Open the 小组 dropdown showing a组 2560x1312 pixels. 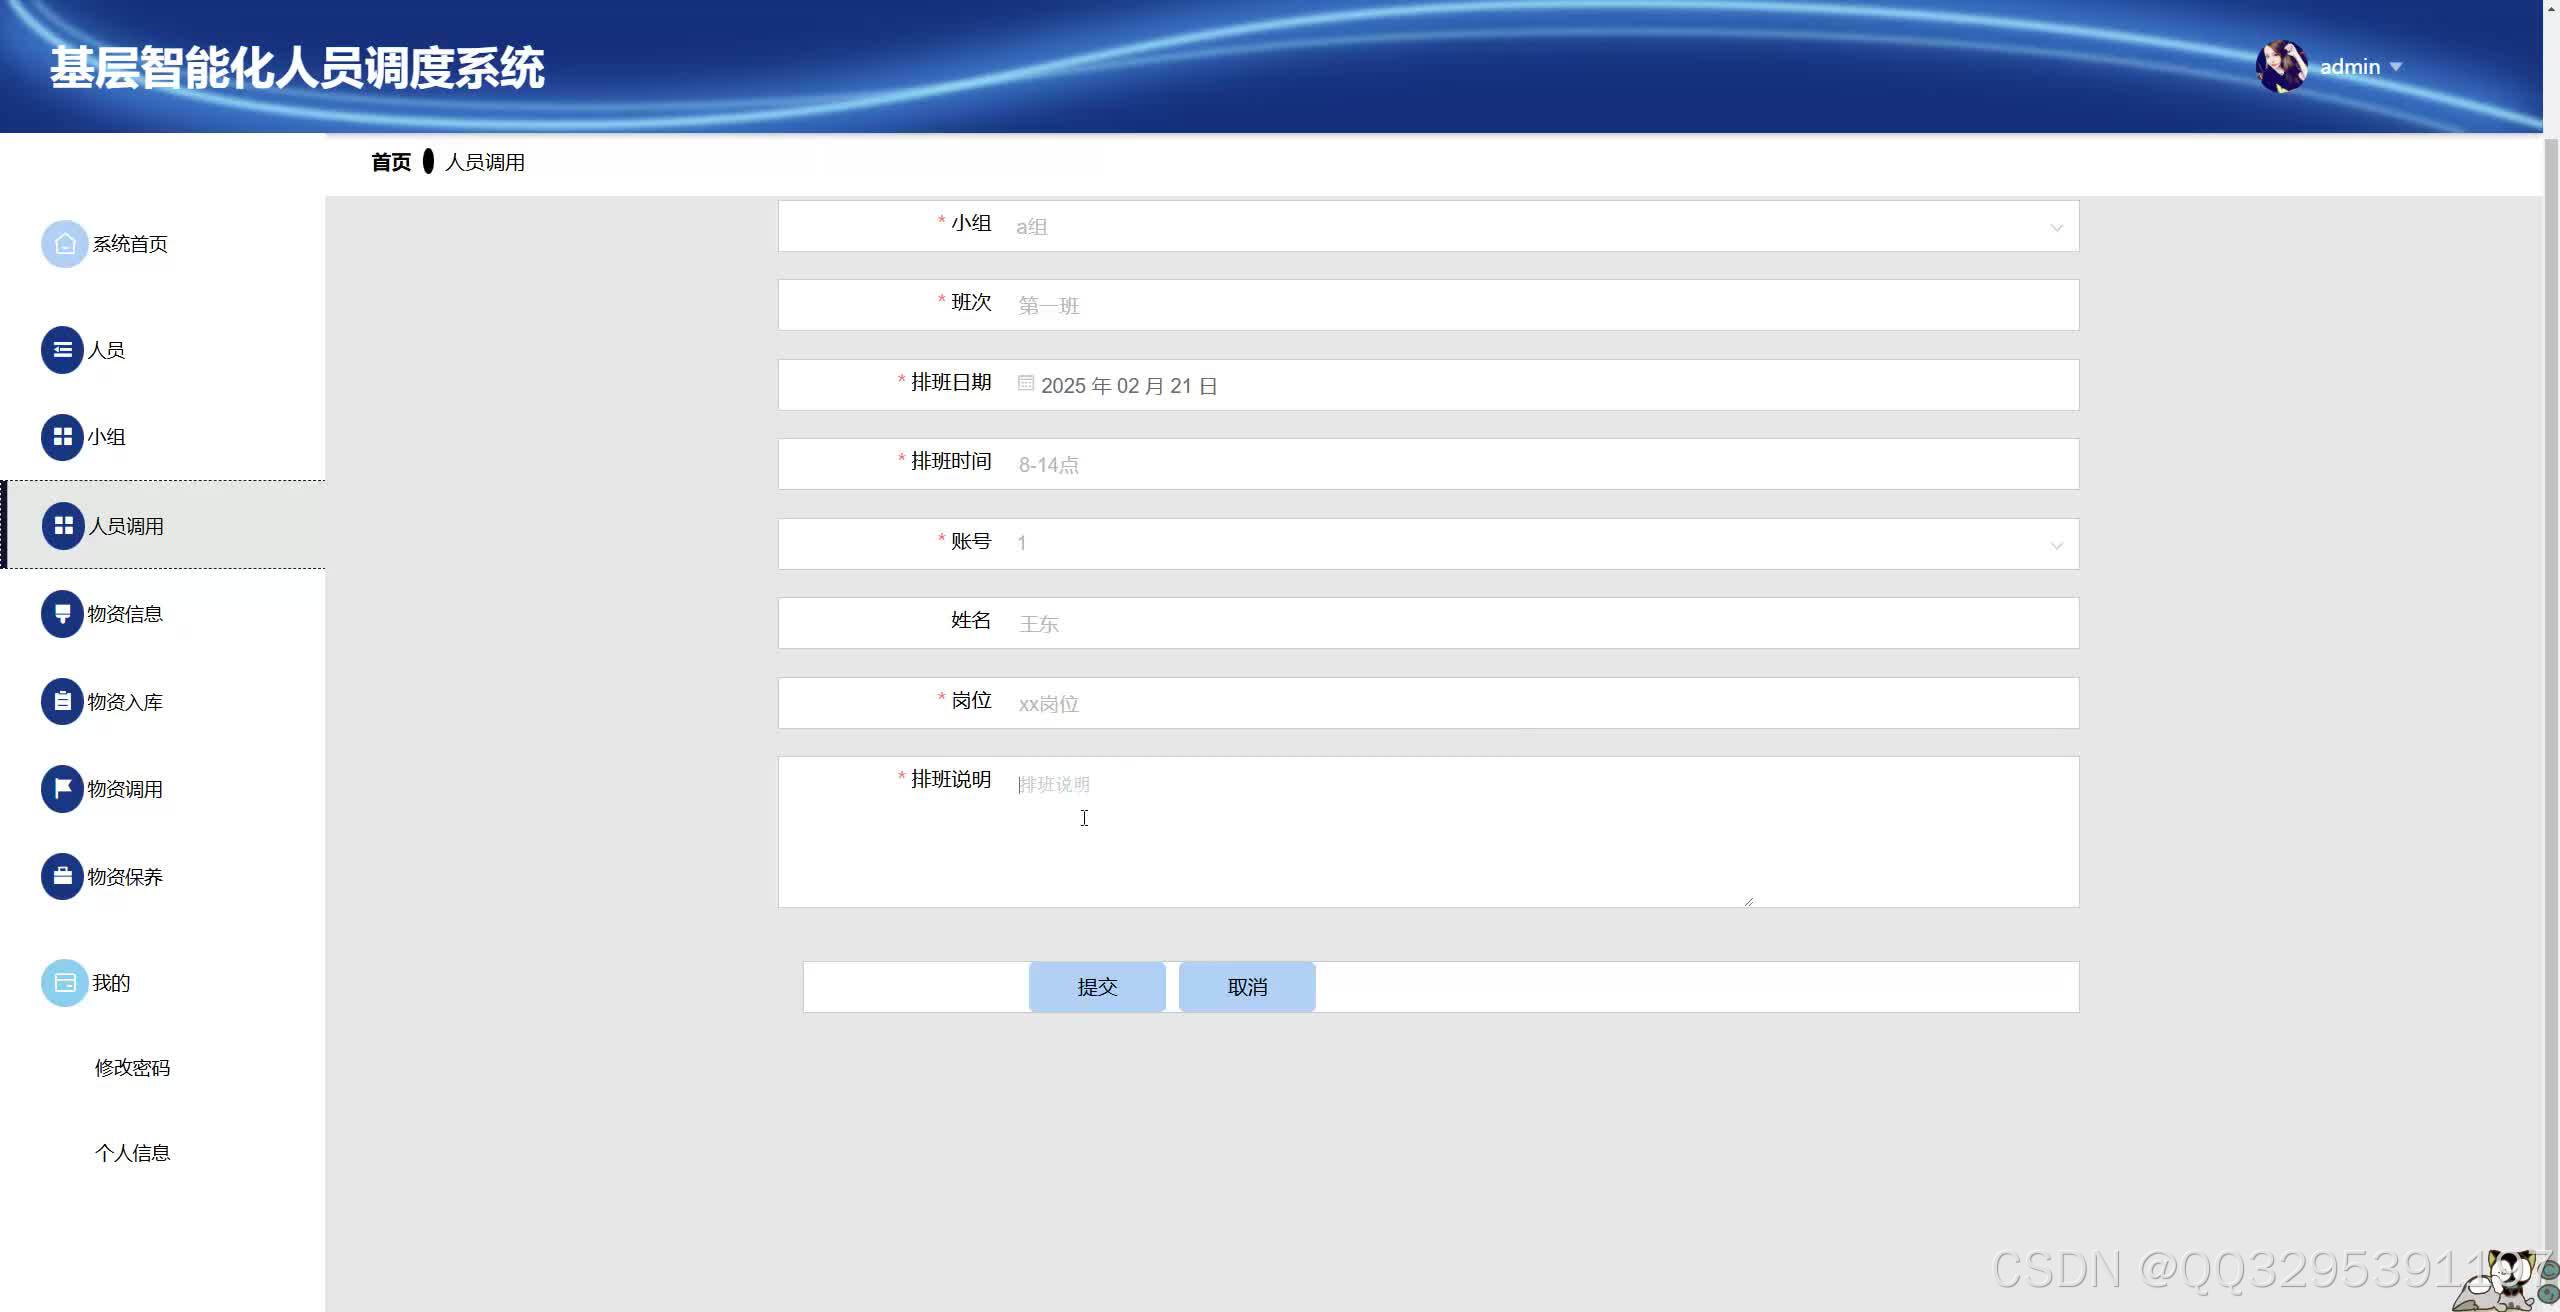pyautogui.click(x=2055, y=226)
